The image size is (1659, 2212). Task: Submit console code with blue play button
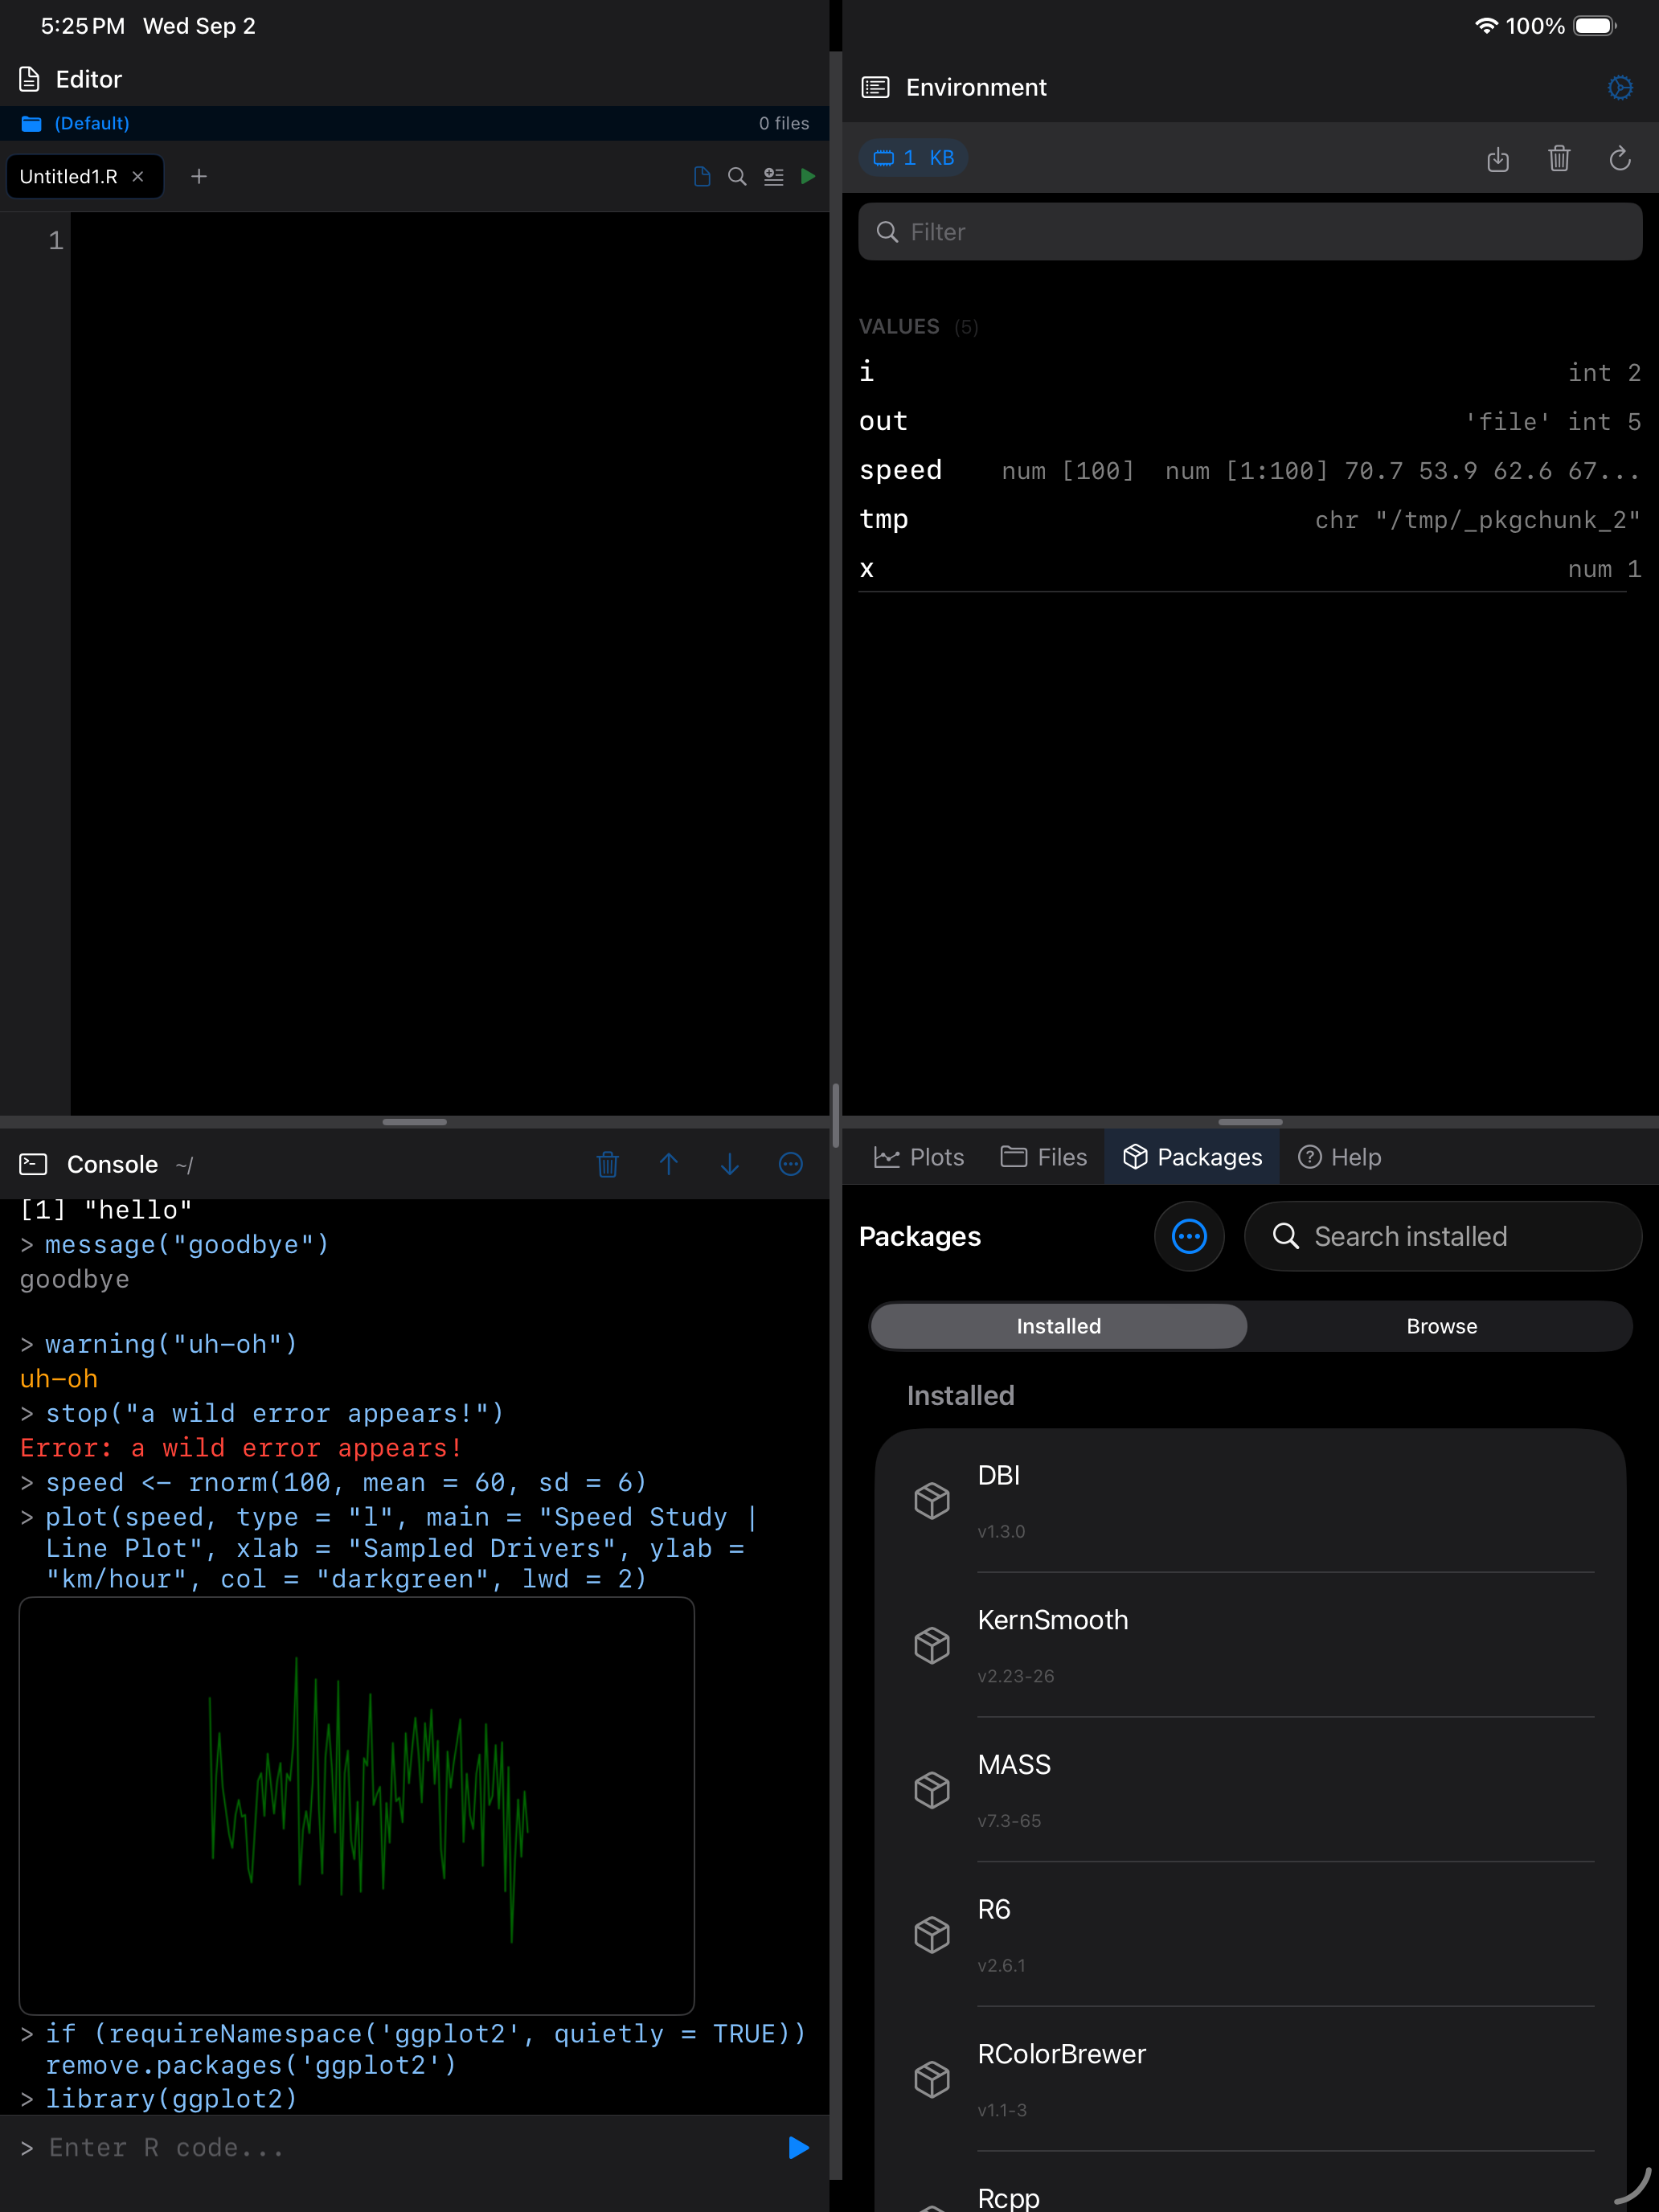tap(798, 2147)
